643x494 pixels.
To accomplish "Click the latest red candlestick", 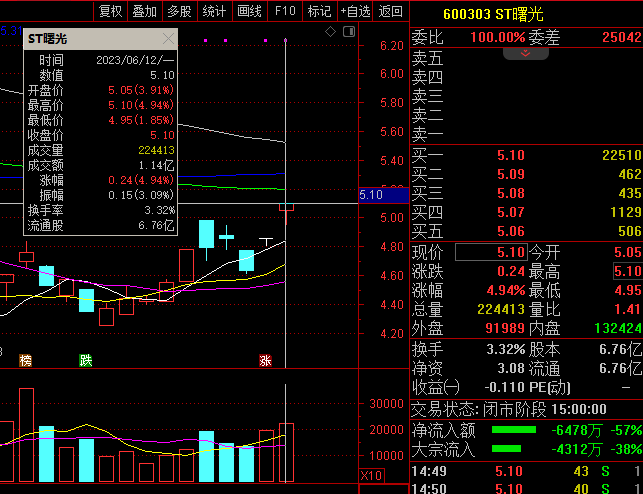I will (x=286, y=207).
